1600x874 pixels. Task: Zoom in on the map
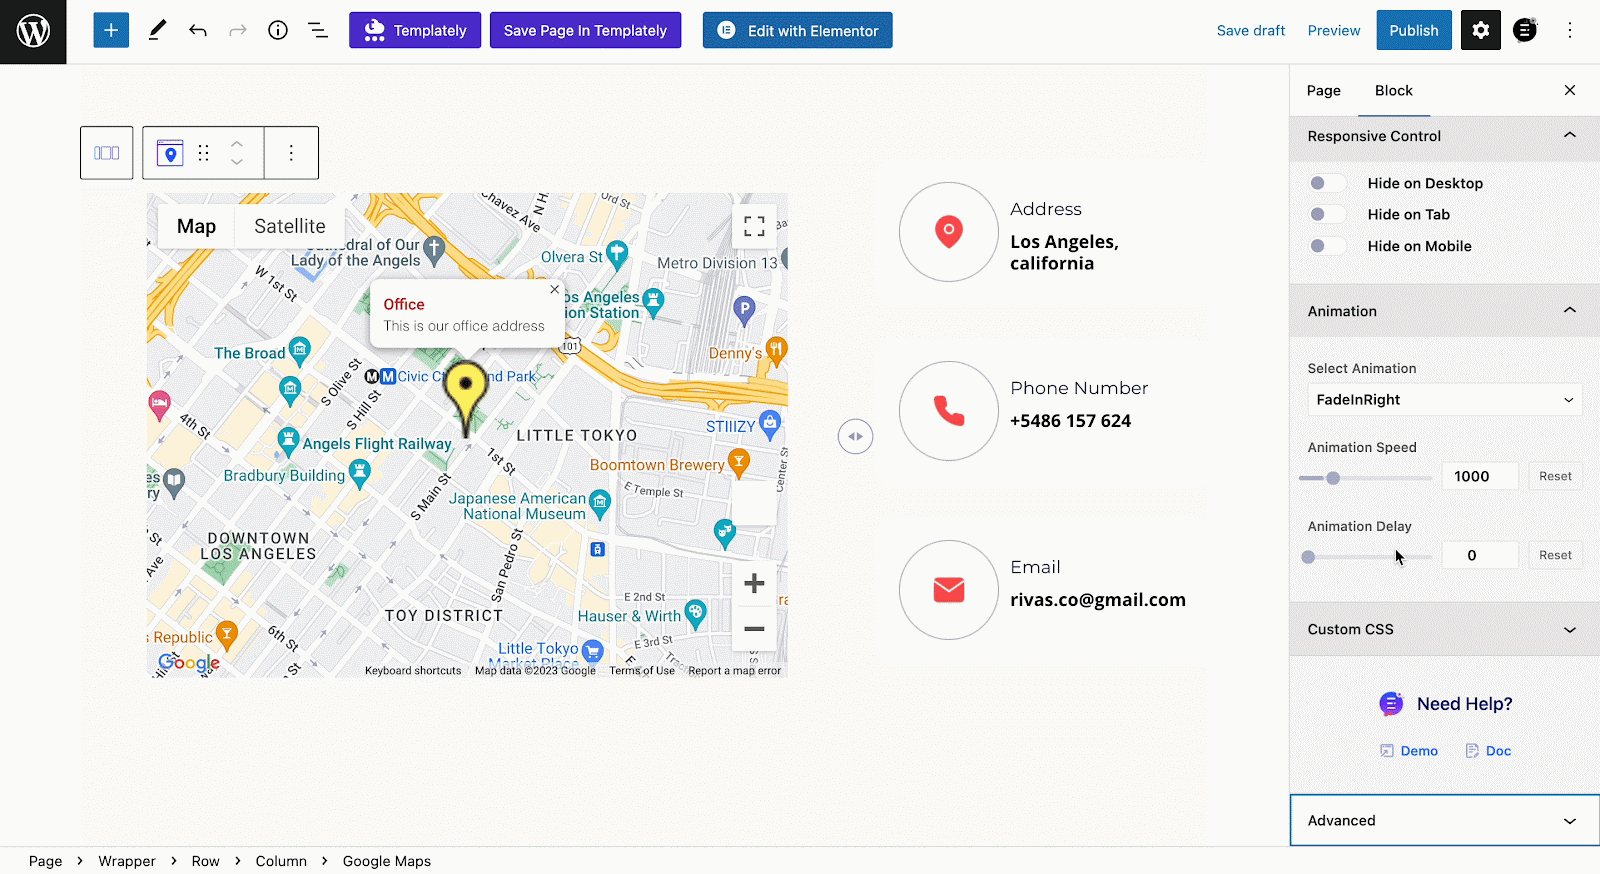[x=755, y=584]
